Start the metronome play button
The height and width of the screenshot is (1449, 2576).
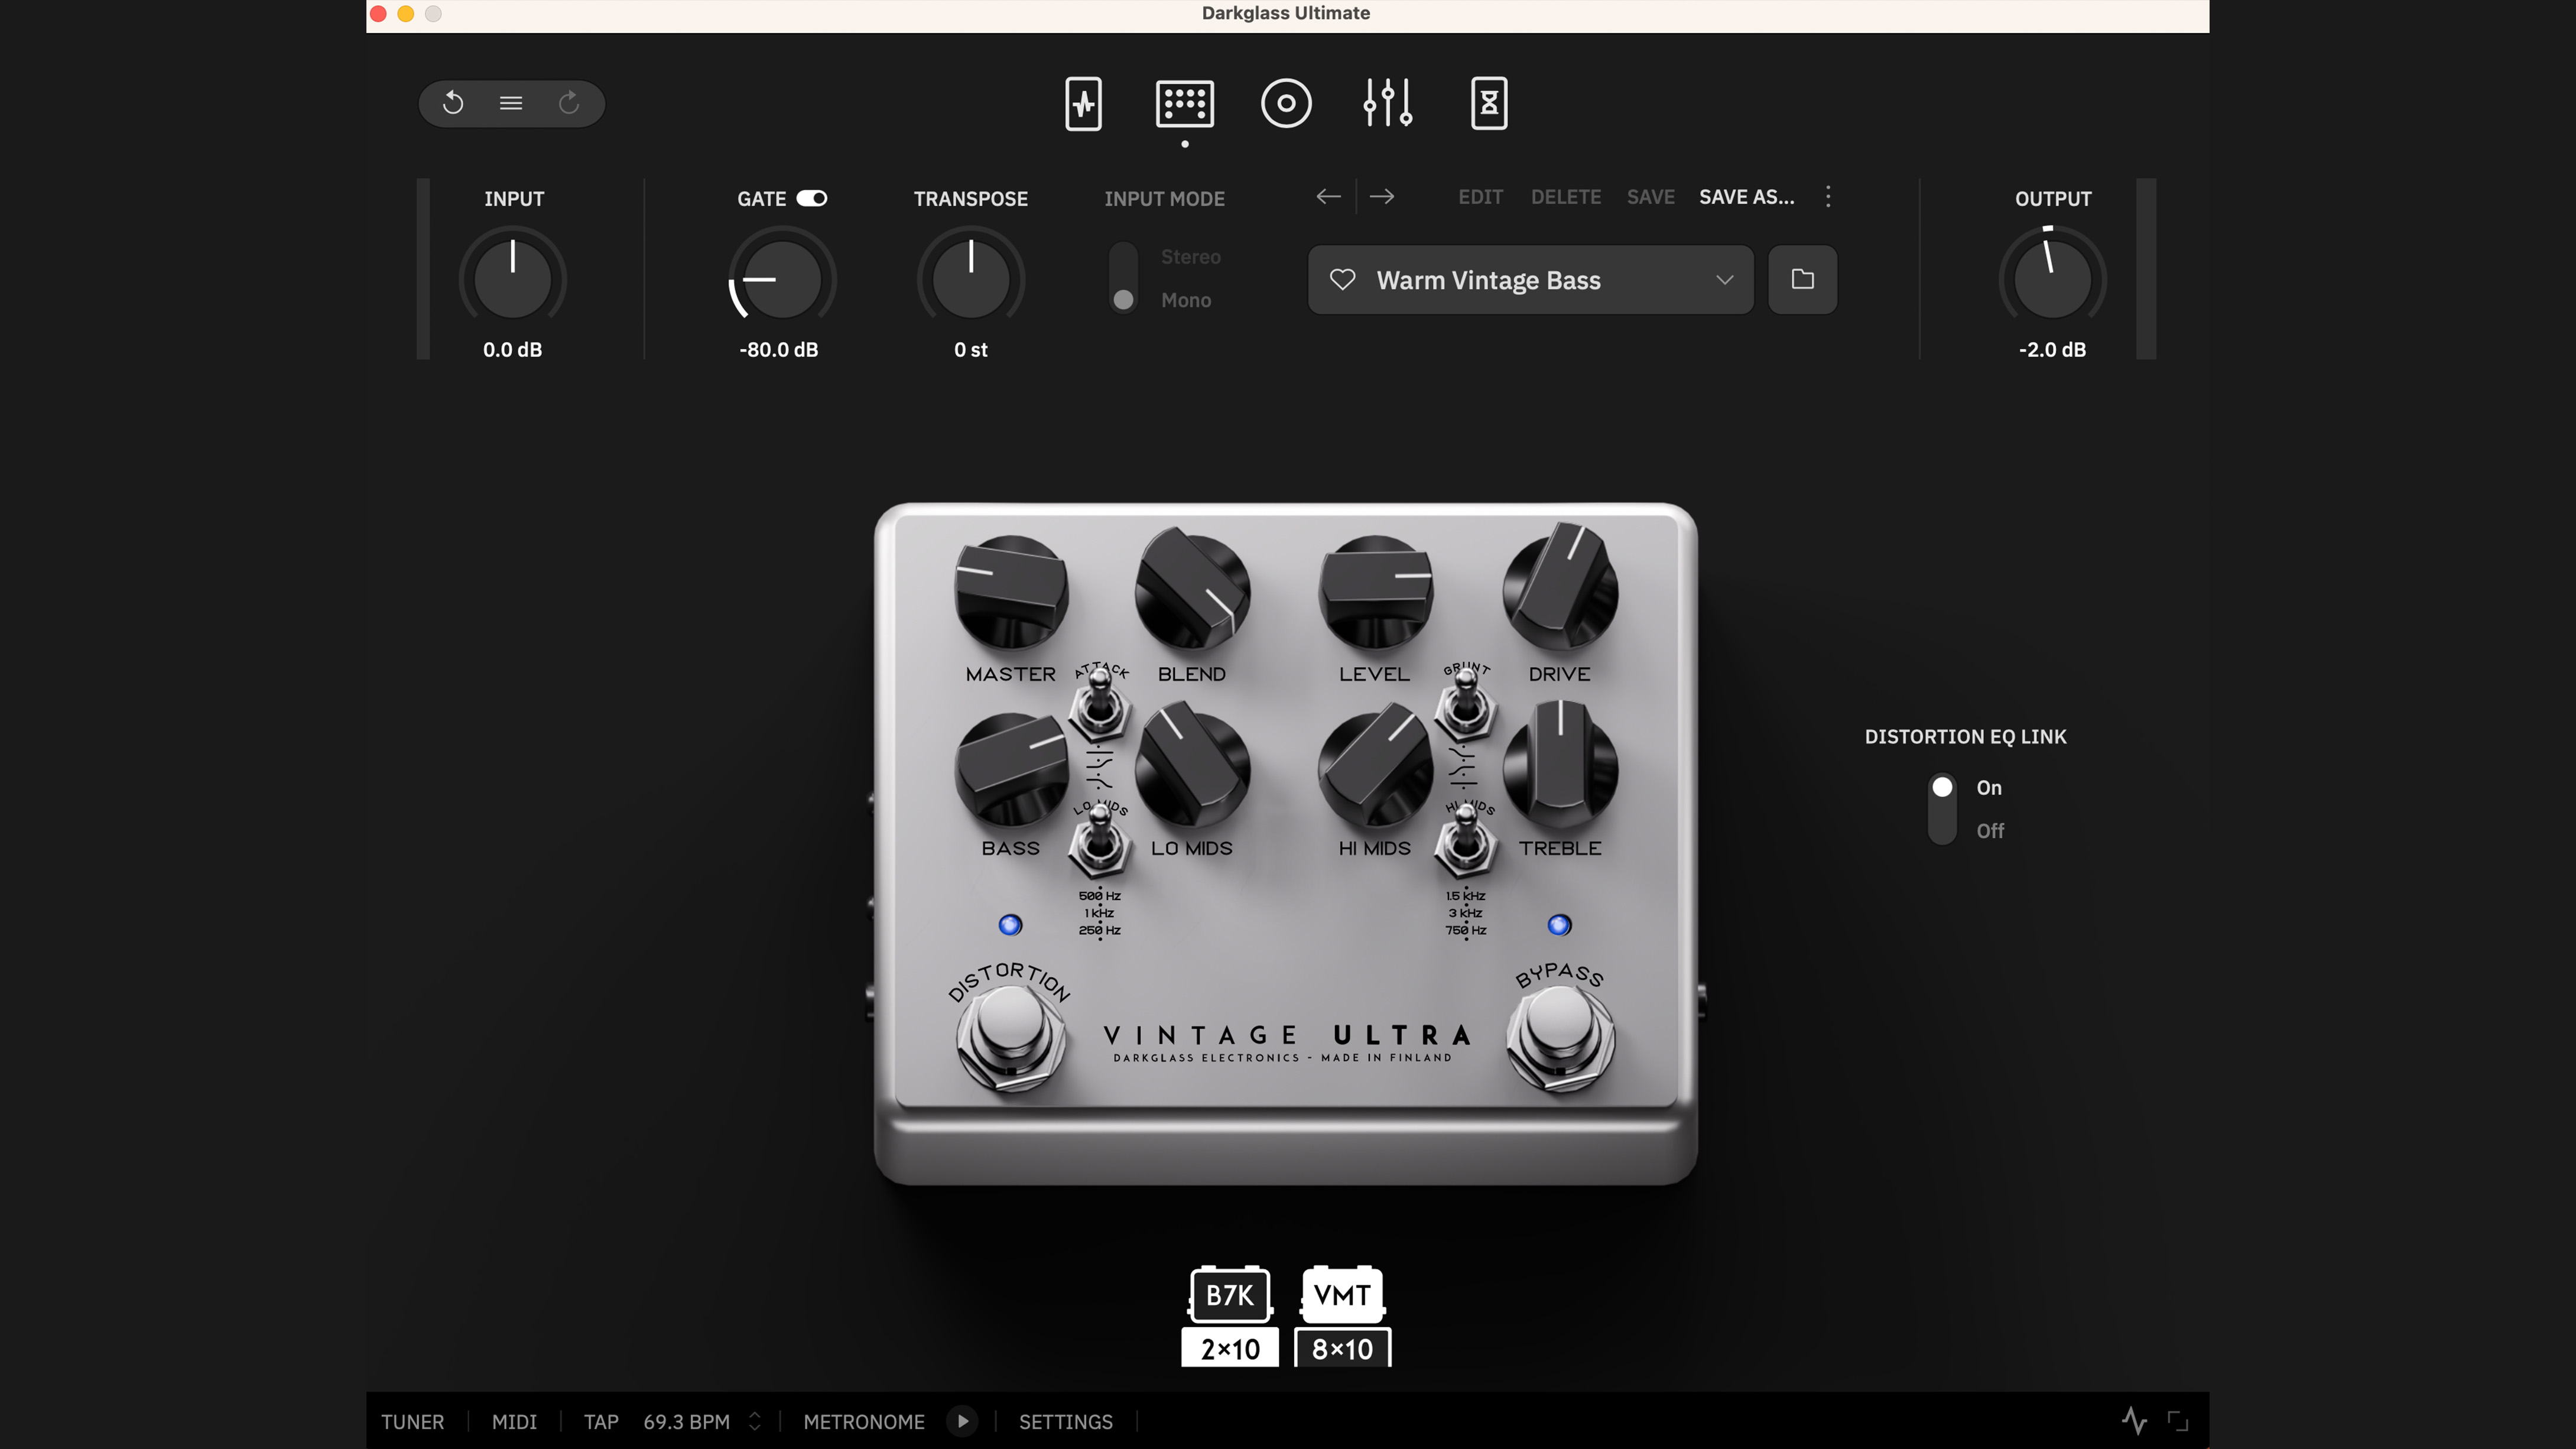pyautogui.click(x=962, y=1421)
